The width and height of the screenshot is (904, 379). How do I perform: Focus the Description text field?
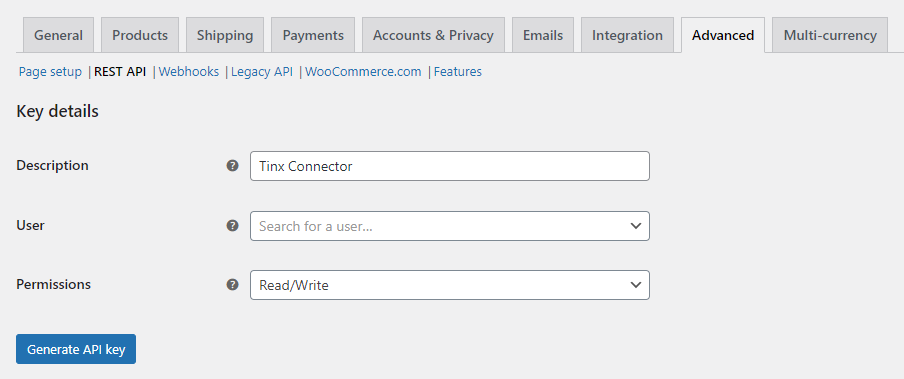tap(450, 166)
